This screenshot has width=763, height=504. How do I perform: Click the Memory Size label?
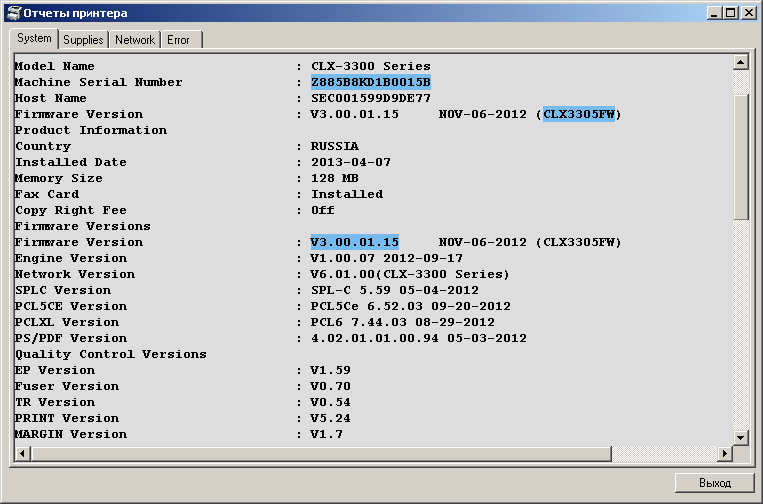click(58, 179)
